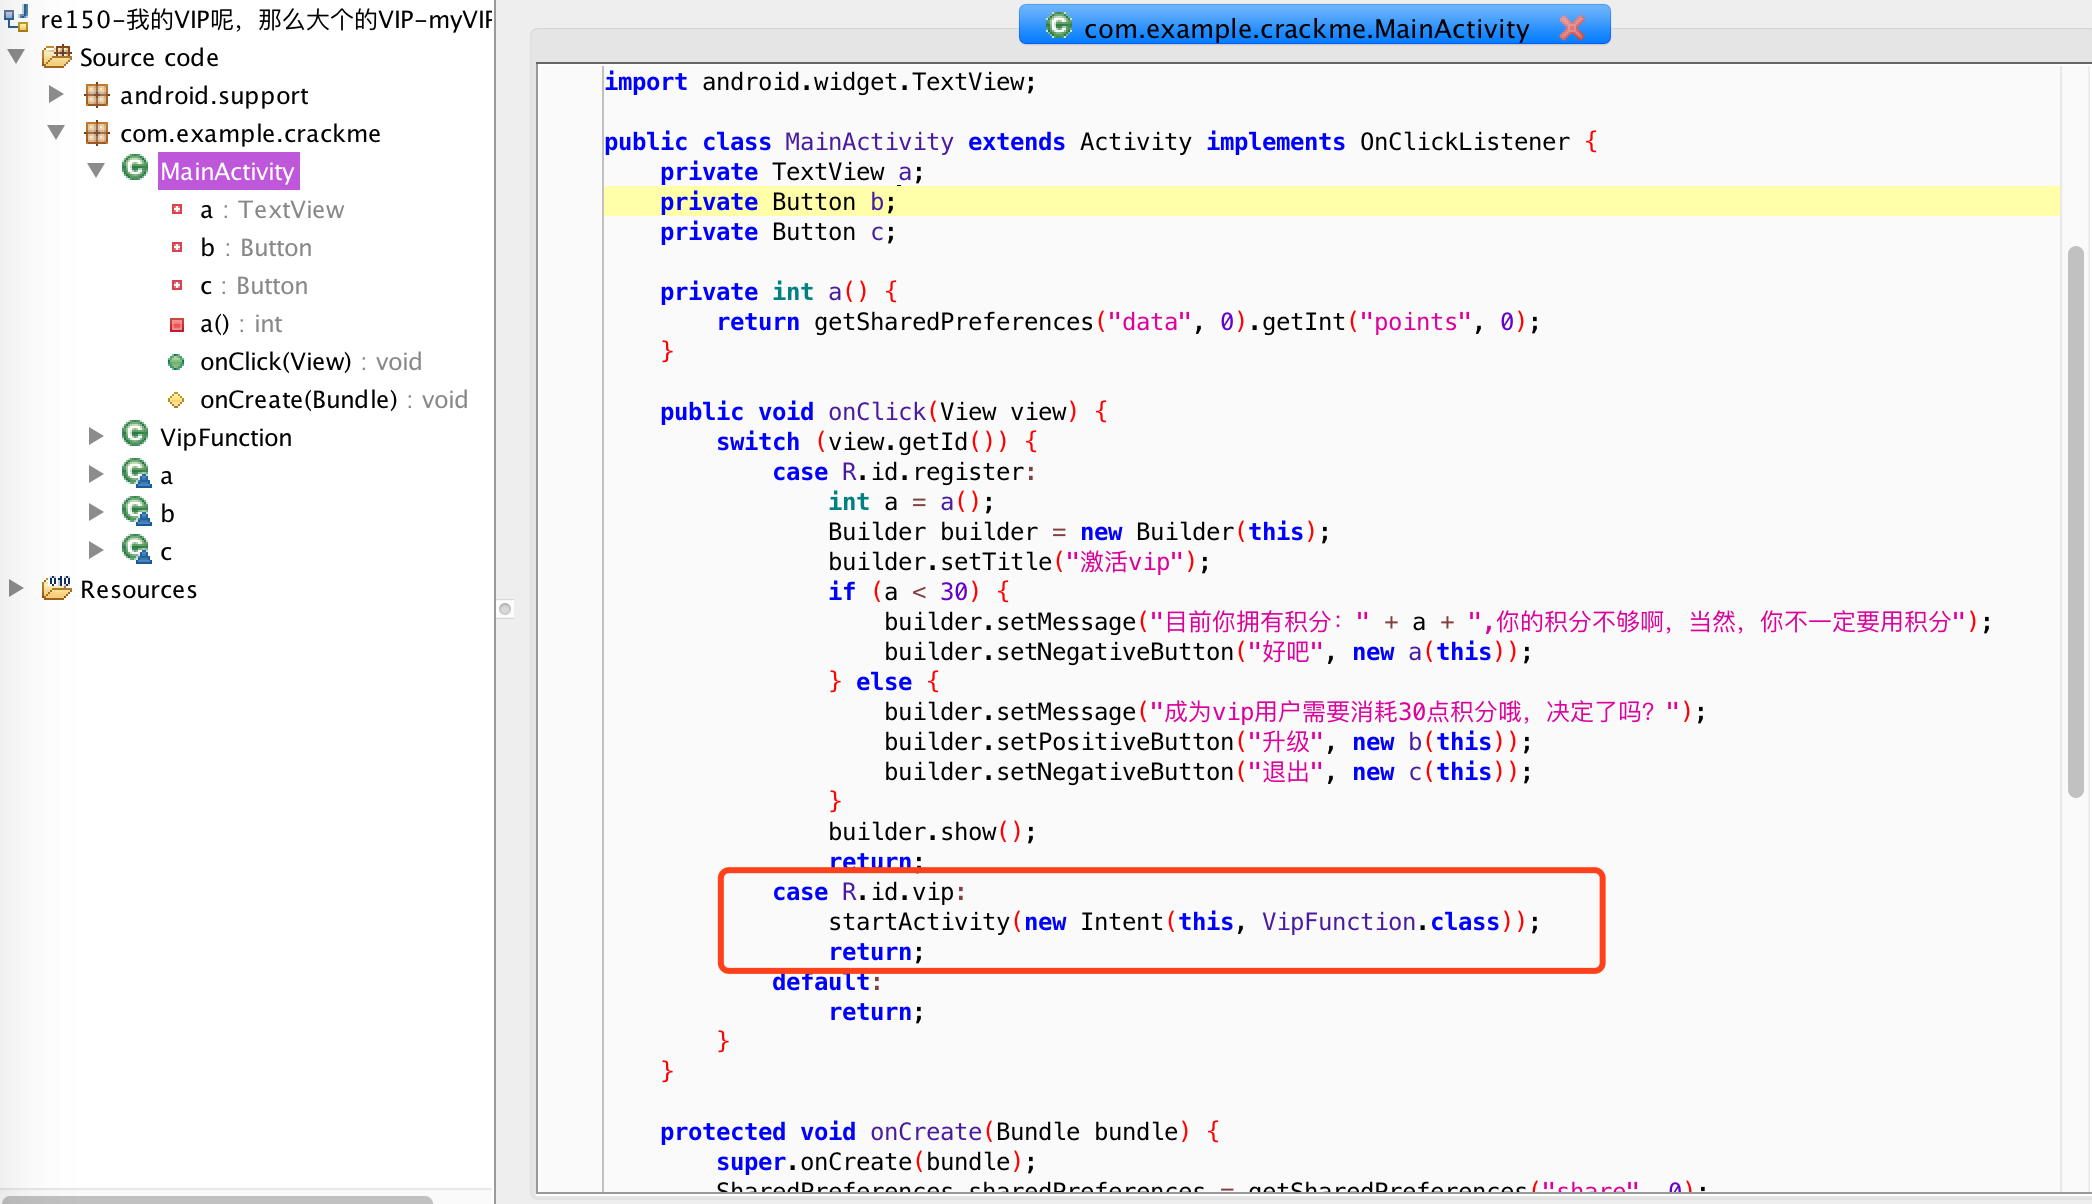
Task: Click the android.support package icon
Action: click(97, 95)
